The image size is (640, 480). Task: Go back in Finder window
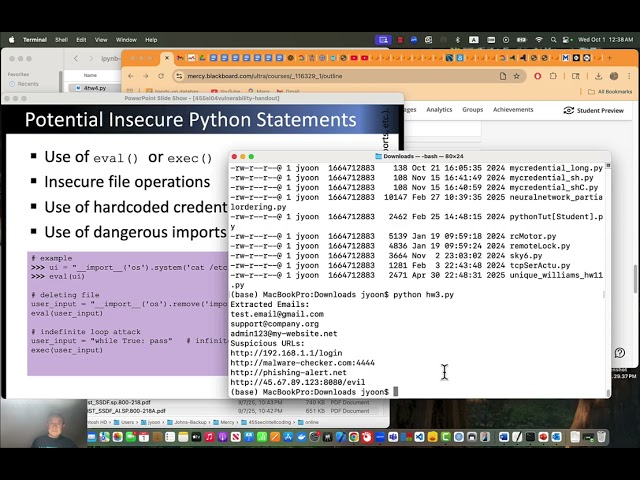tap(76, 58)
